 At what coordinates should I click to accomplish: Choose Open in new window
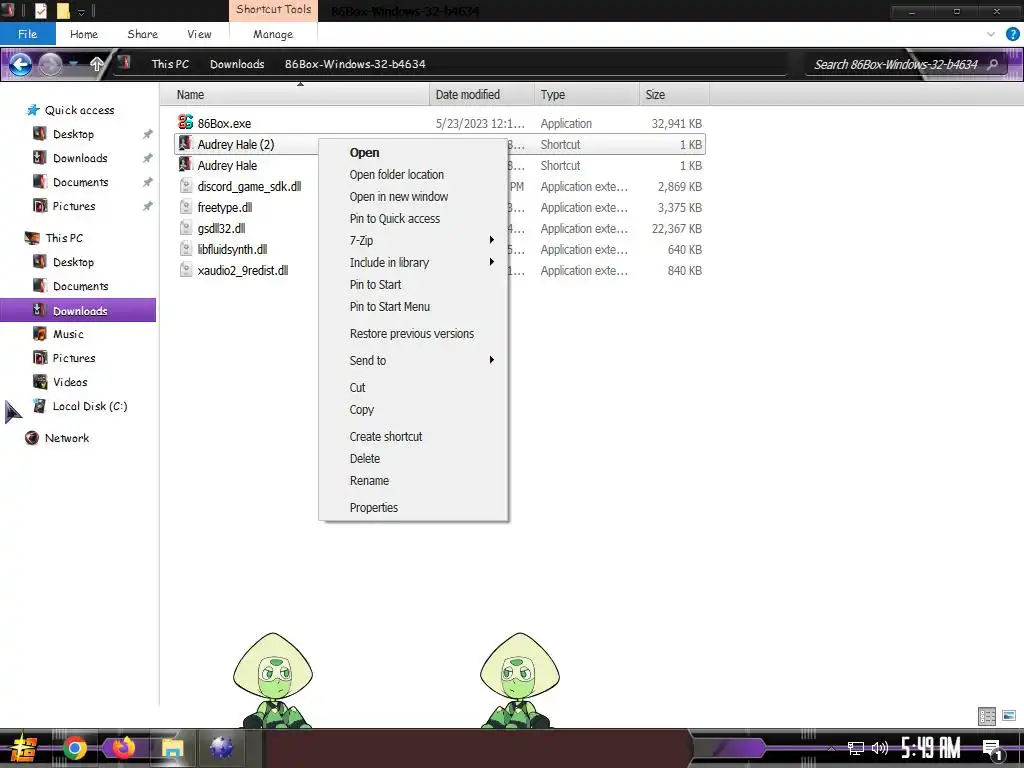coord(398,197)
